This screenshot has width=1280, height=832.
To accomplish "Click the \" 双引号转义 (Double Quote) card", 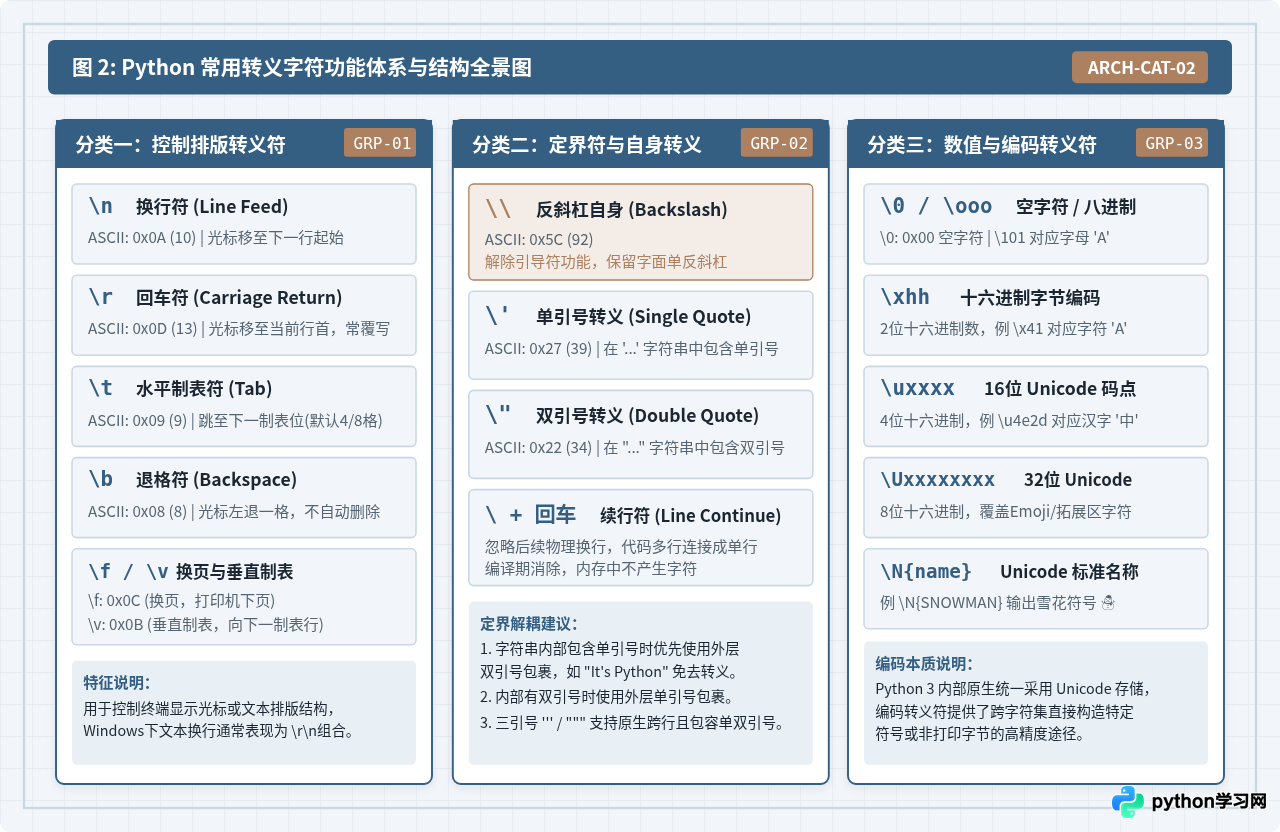I will (x=641, y=434).
